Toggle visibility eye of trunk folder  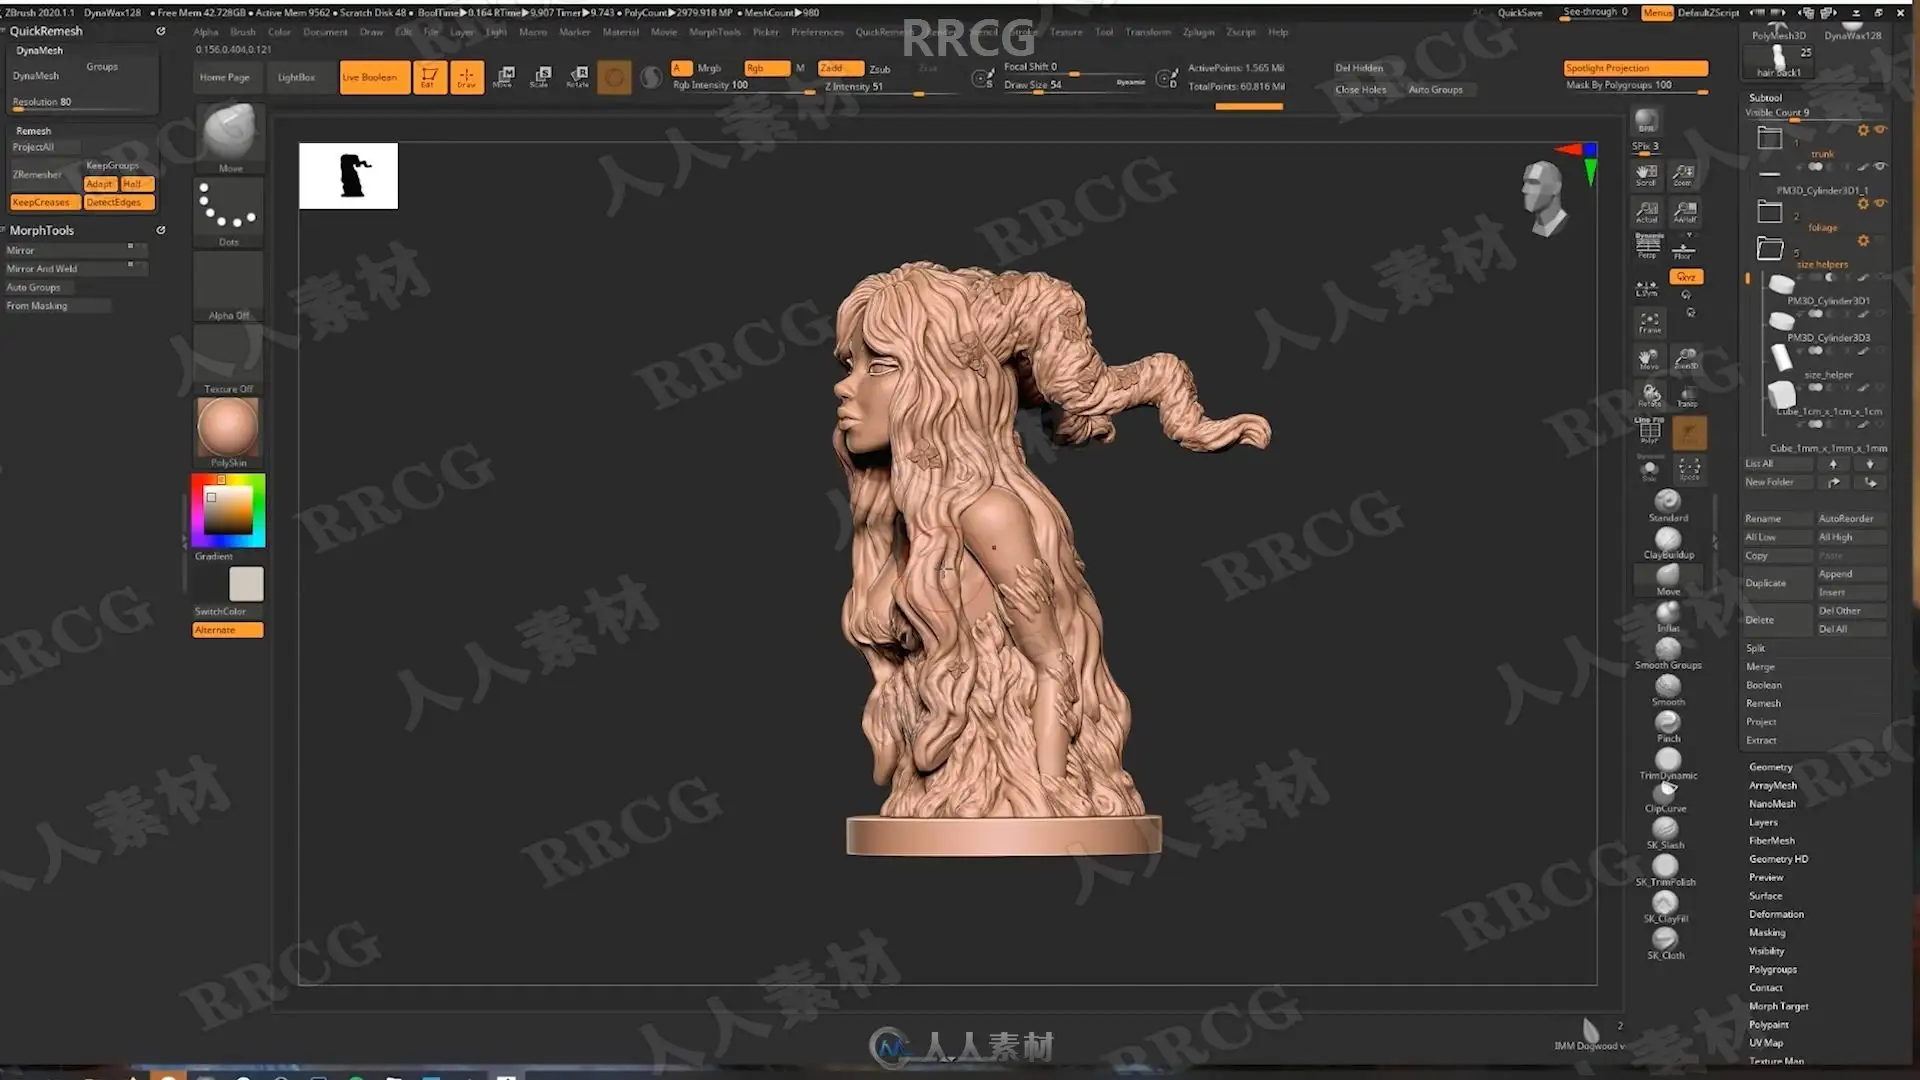[1880, 130]
